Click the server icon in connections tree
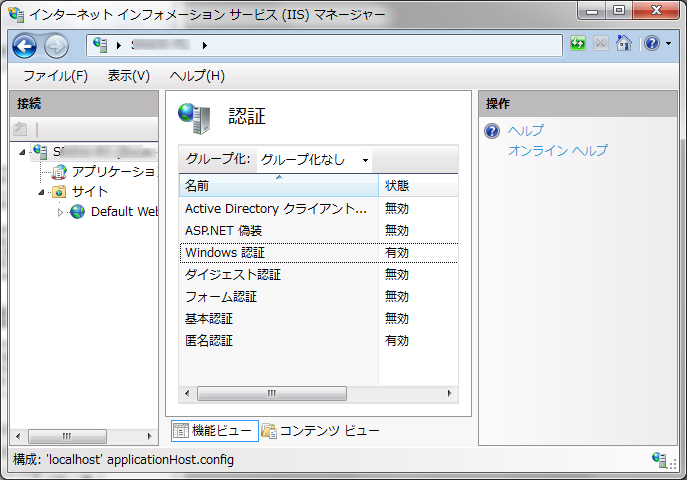The width and height of the screenshot is (687, 480). (x=40, y=152)
